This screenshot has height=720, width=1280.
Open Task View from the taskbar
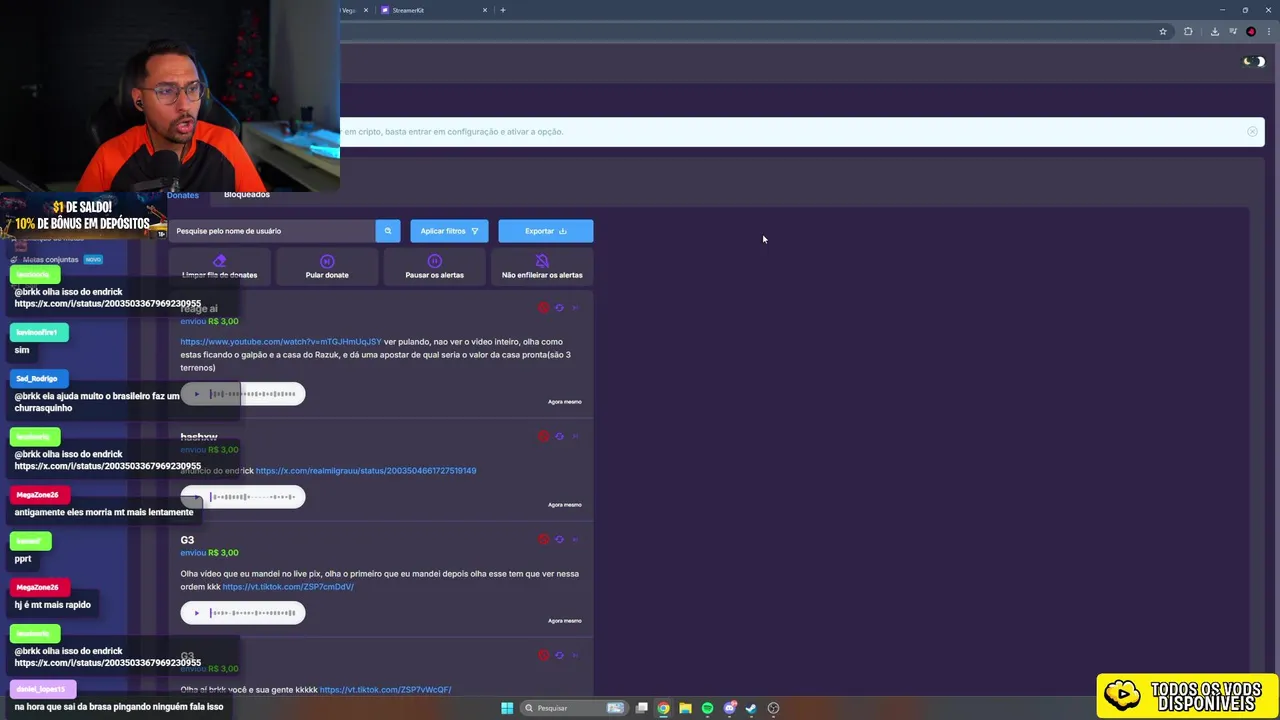coord(642,708)
